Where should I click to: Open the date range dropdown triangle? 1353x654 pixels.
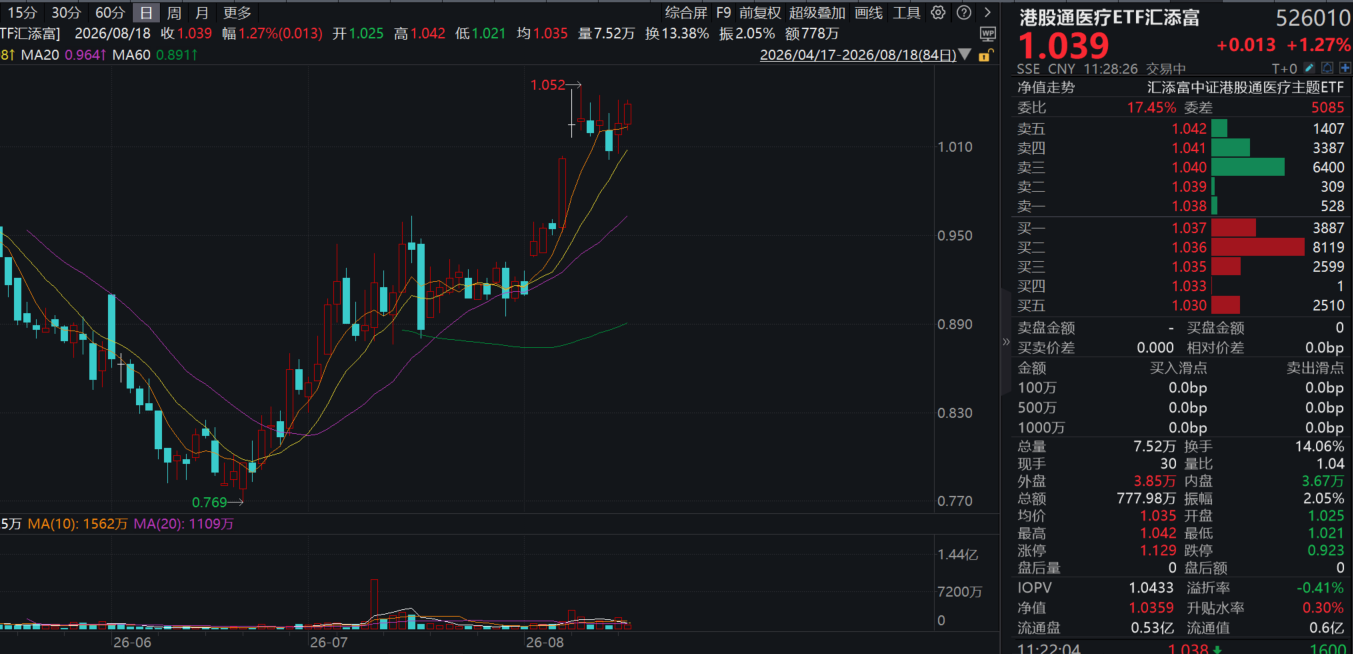point(965,55)
